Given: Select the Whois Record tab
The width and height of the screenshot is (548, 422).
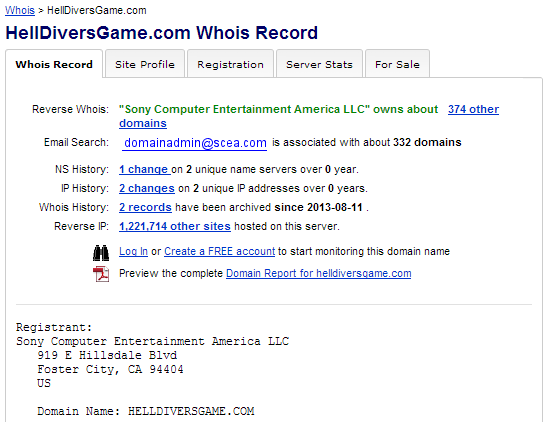Looking at the screenshot, I should click(x=54, y=64).
